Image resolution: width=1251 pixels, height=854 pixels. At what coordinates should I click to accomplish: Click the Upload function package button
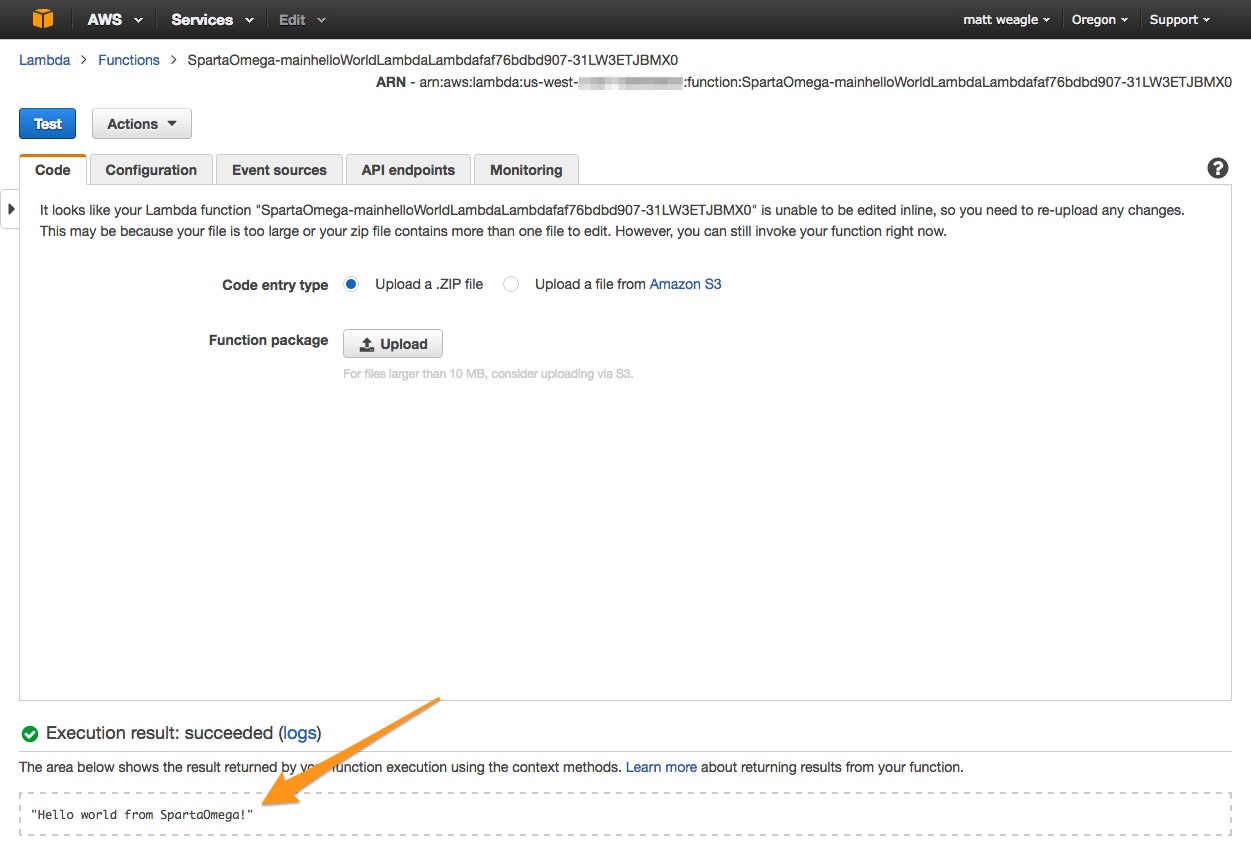tap(393, 344)
